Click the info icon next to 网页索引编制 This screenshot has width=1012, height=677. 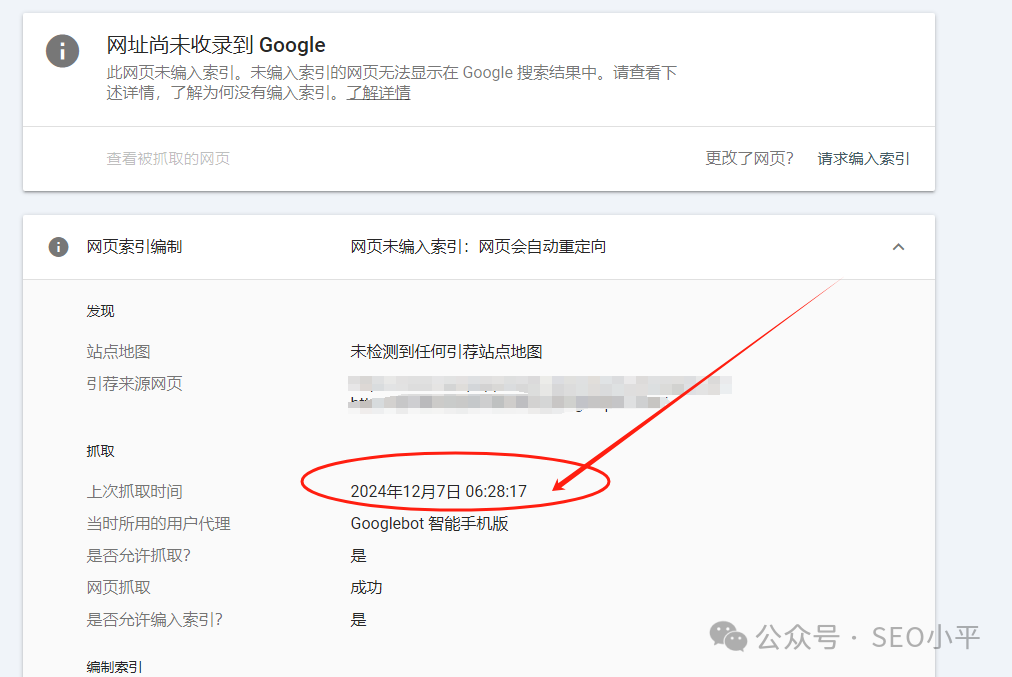[59, 247]
